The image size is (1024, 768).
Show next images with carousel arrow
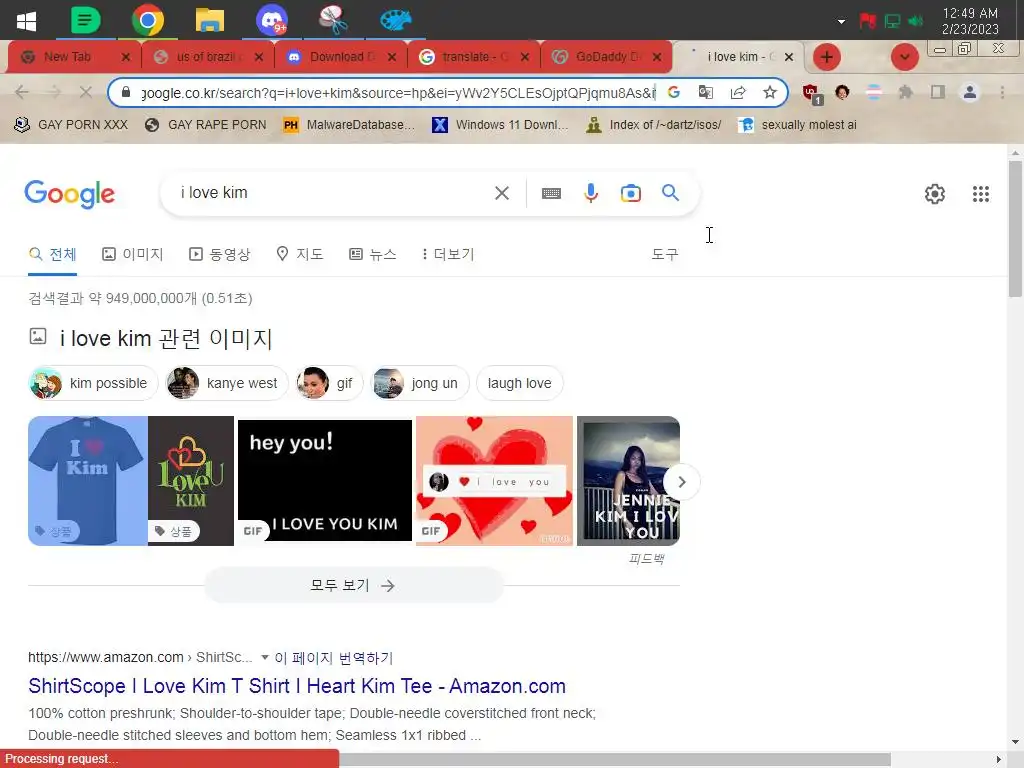pyautogui.click(x=681, y=482)
